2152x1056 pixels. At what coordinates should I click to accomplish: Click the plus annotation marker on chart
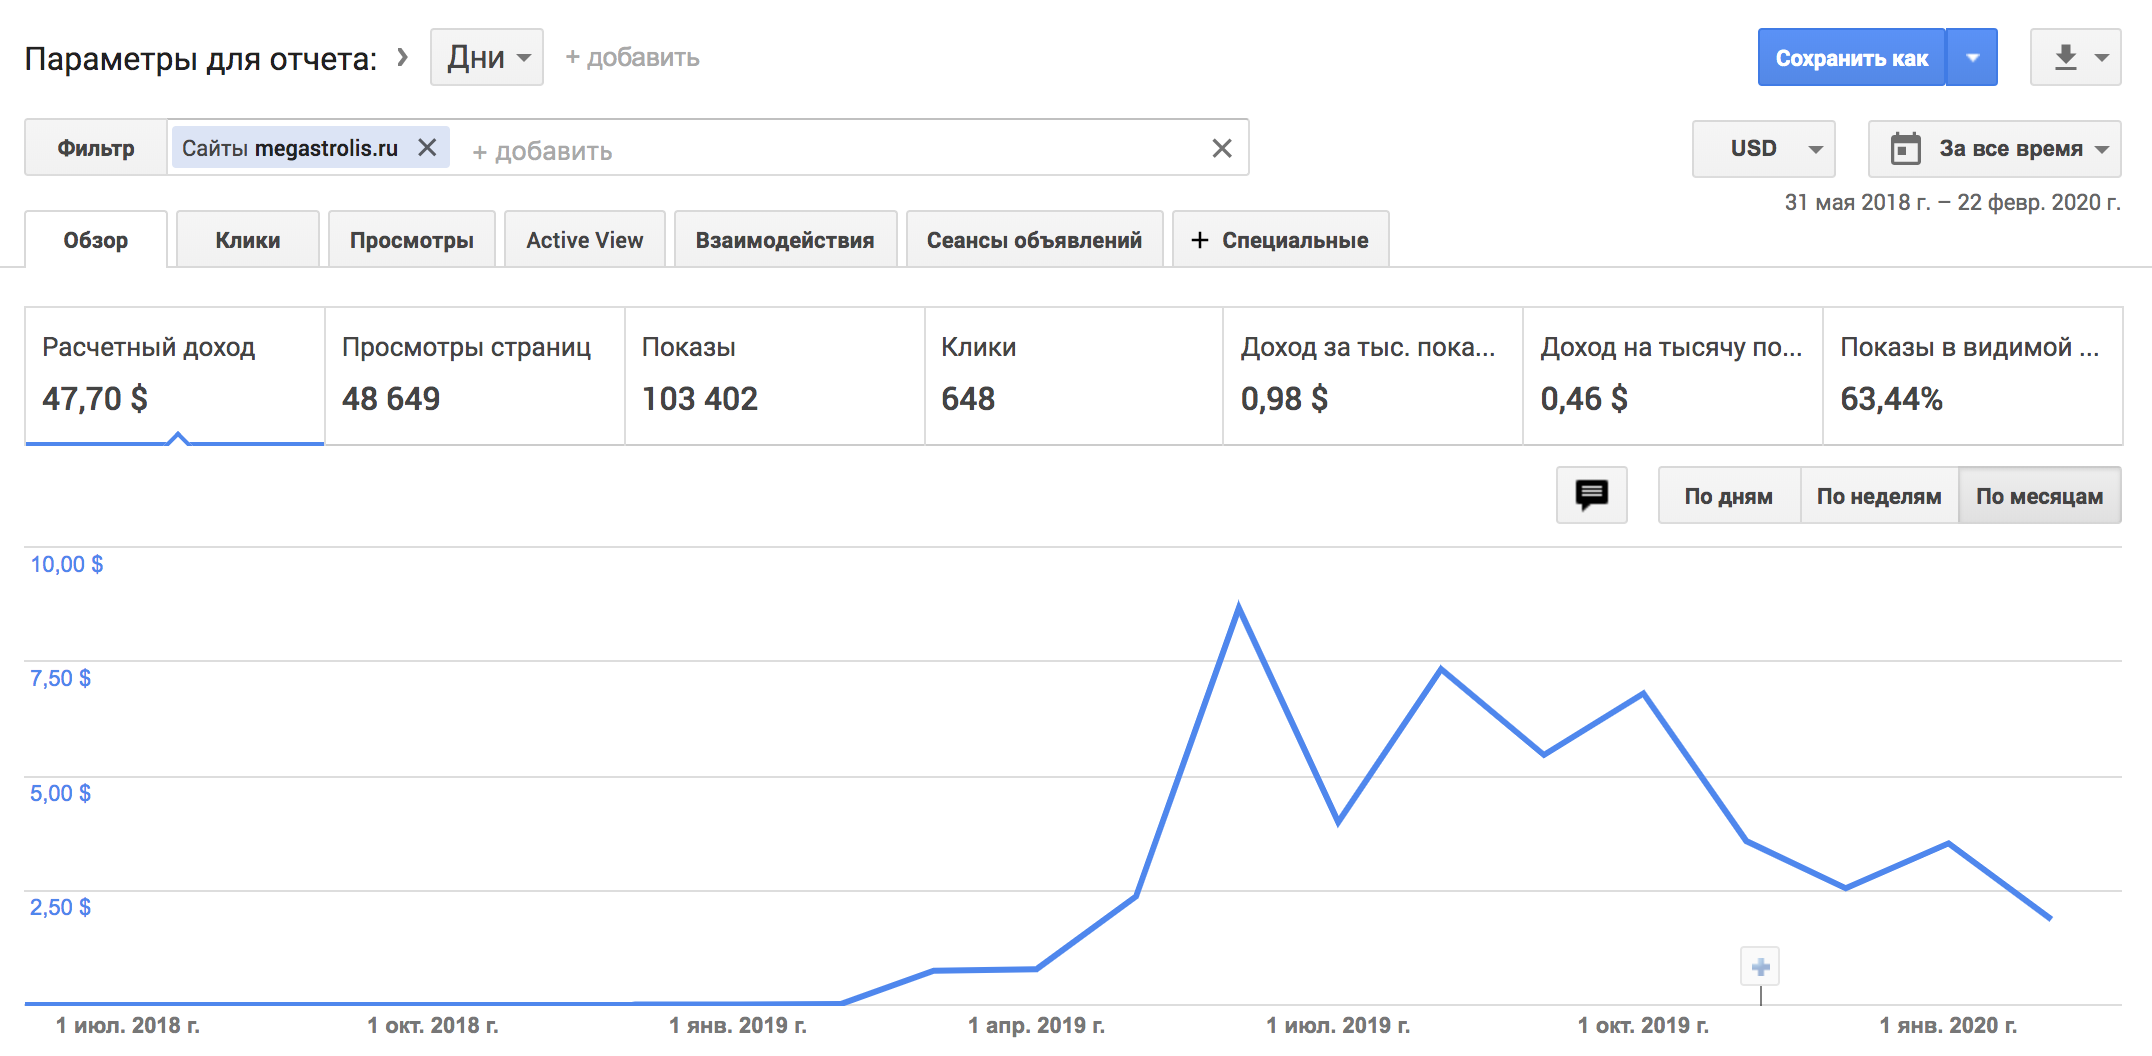click(x=1760, y=967)
